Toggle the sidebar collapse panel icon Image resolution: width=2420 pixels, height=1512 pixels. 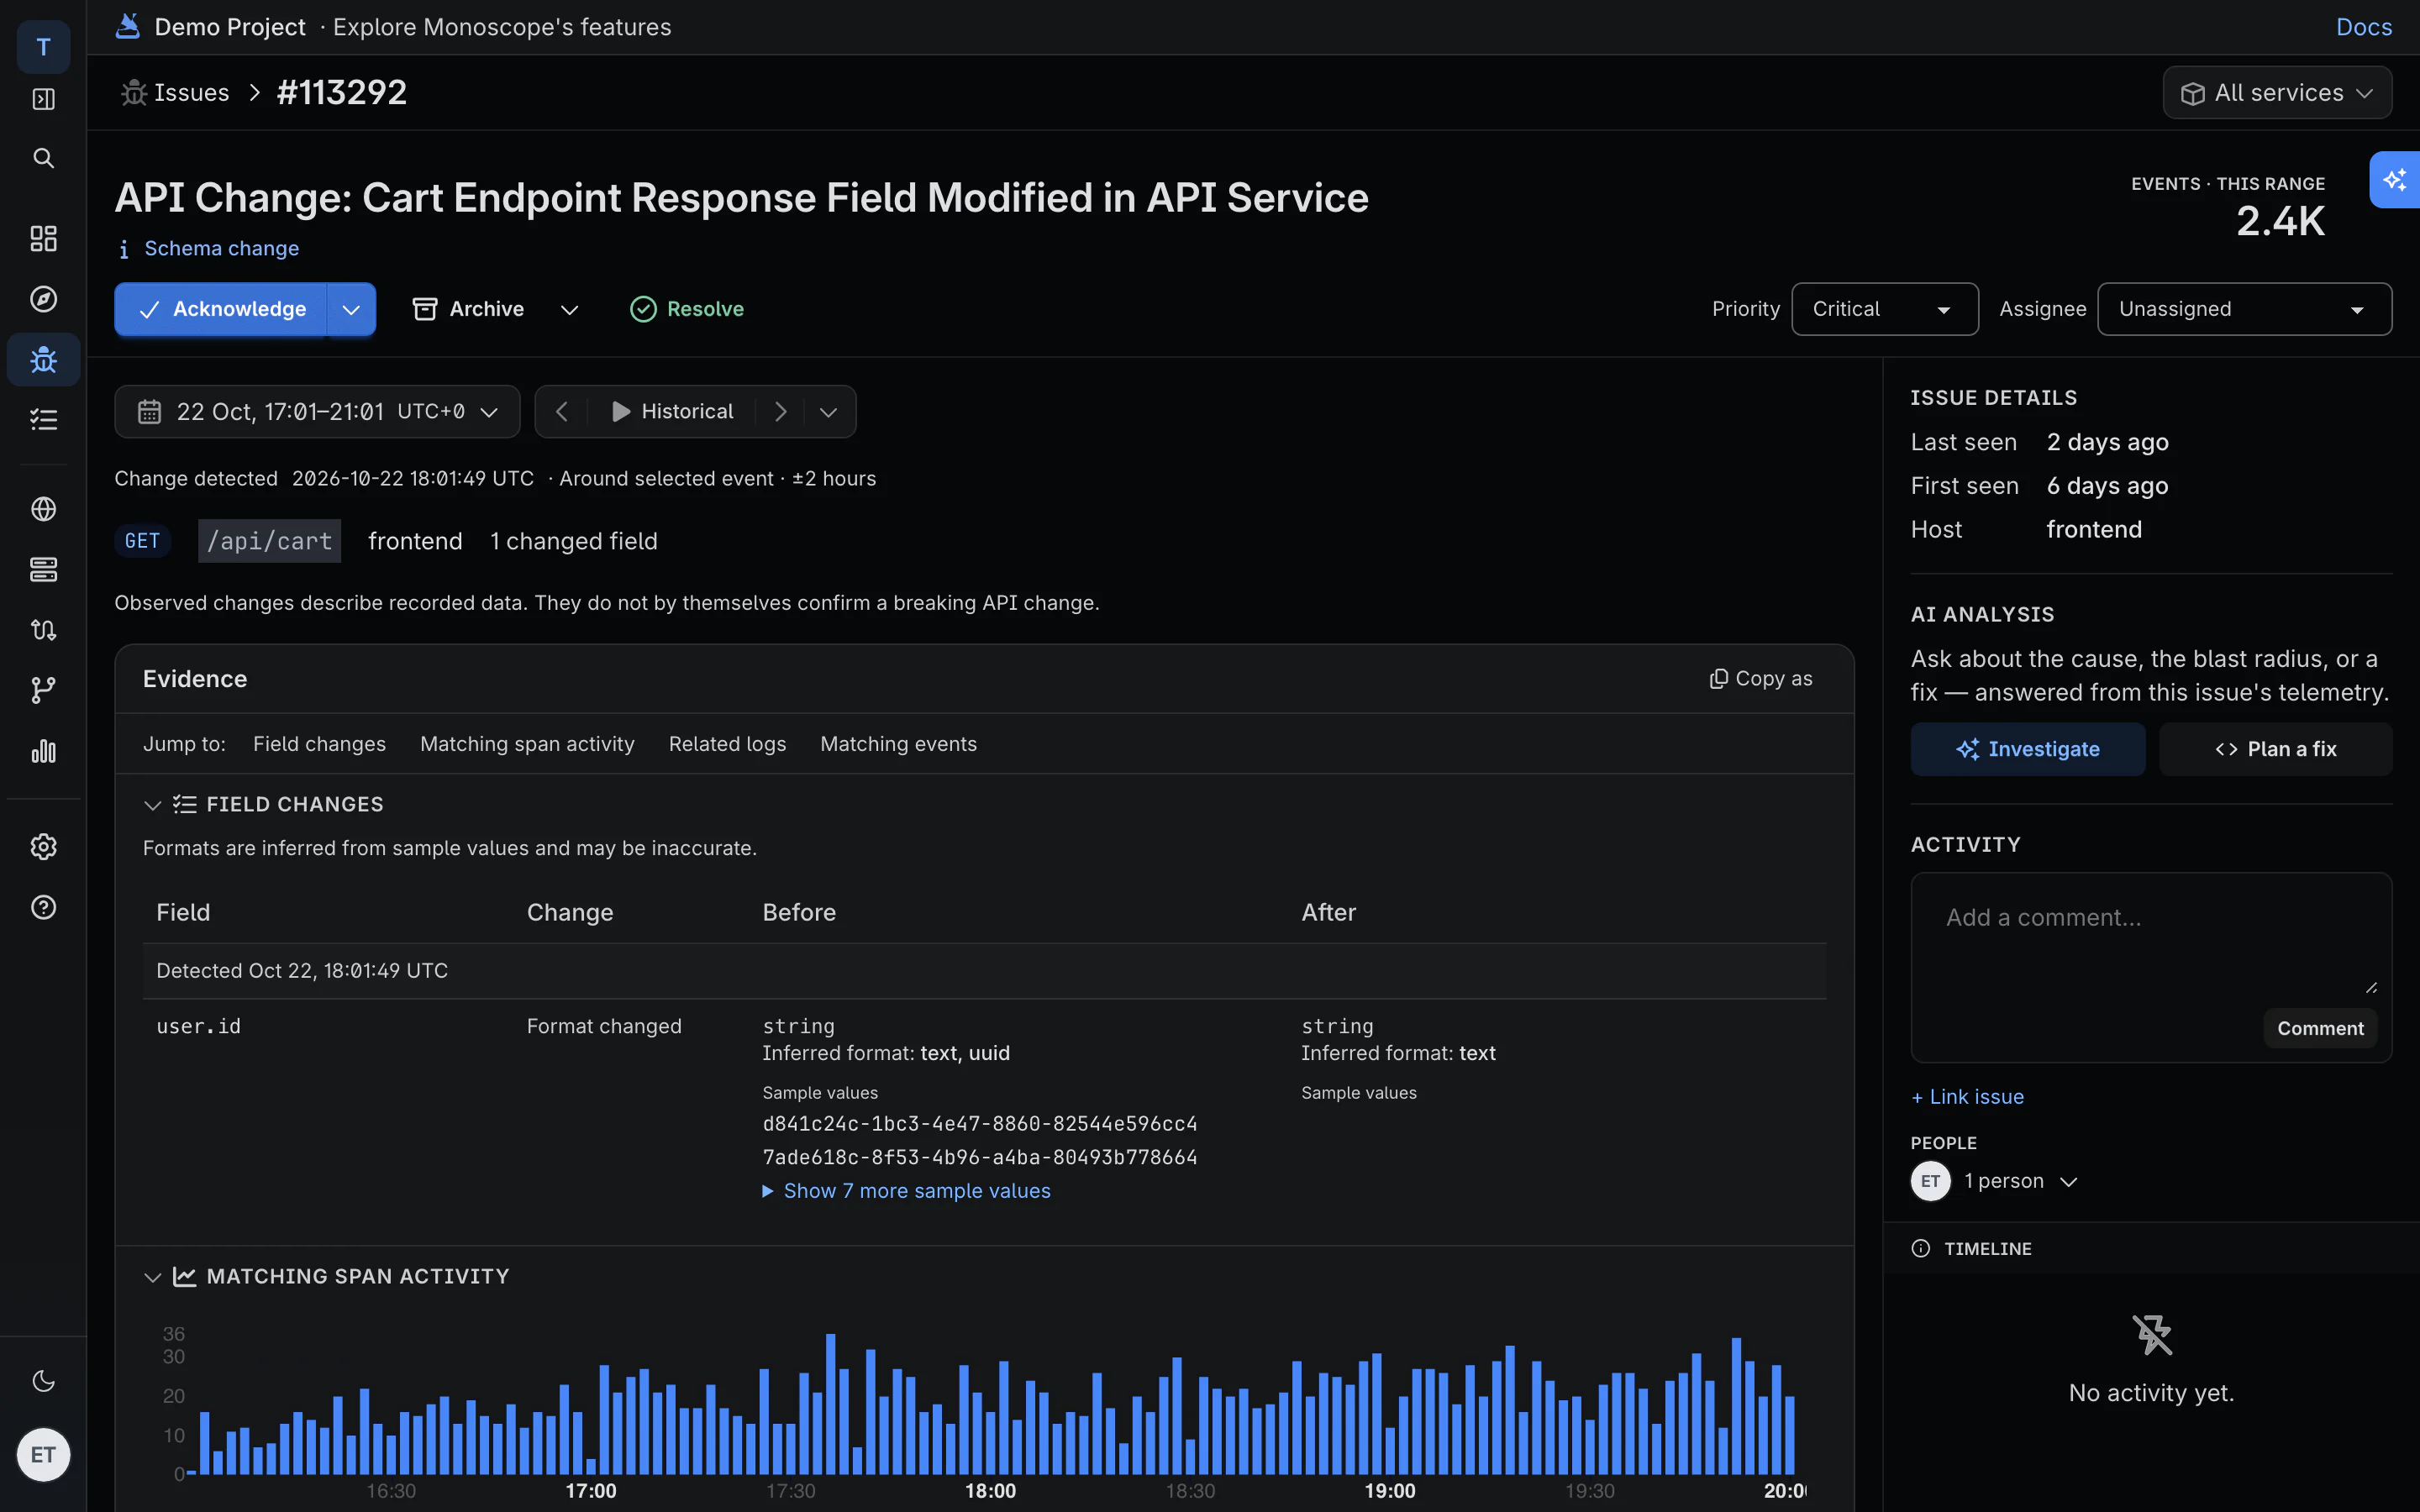point(43,99)
